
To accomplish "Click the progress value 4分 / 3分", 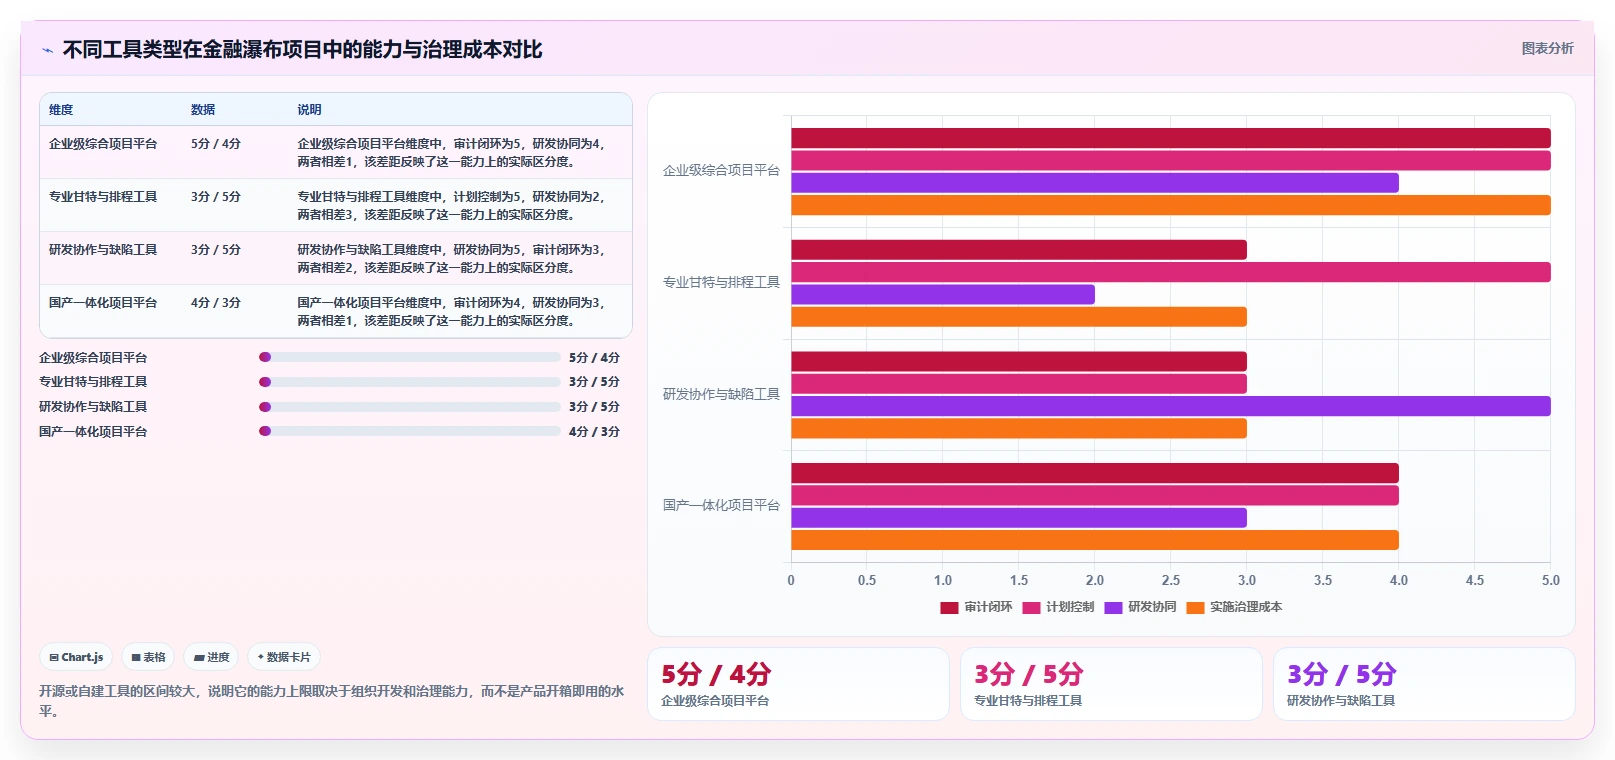I will click(x=594, y=432).
